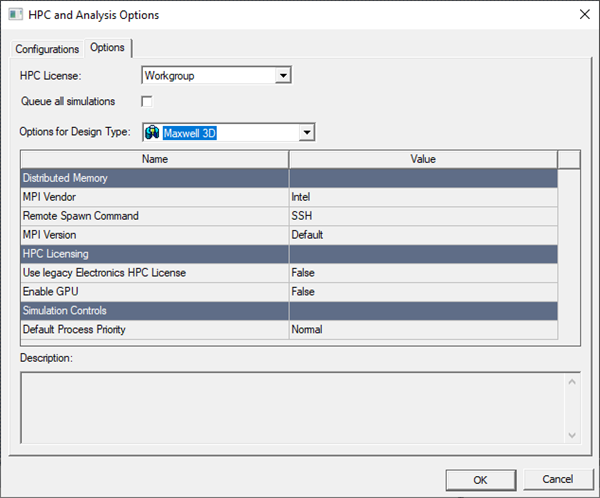The image size is (600, 498).
Task: Select Use legacy Electronics HPC License row
Action: (155, 273)
